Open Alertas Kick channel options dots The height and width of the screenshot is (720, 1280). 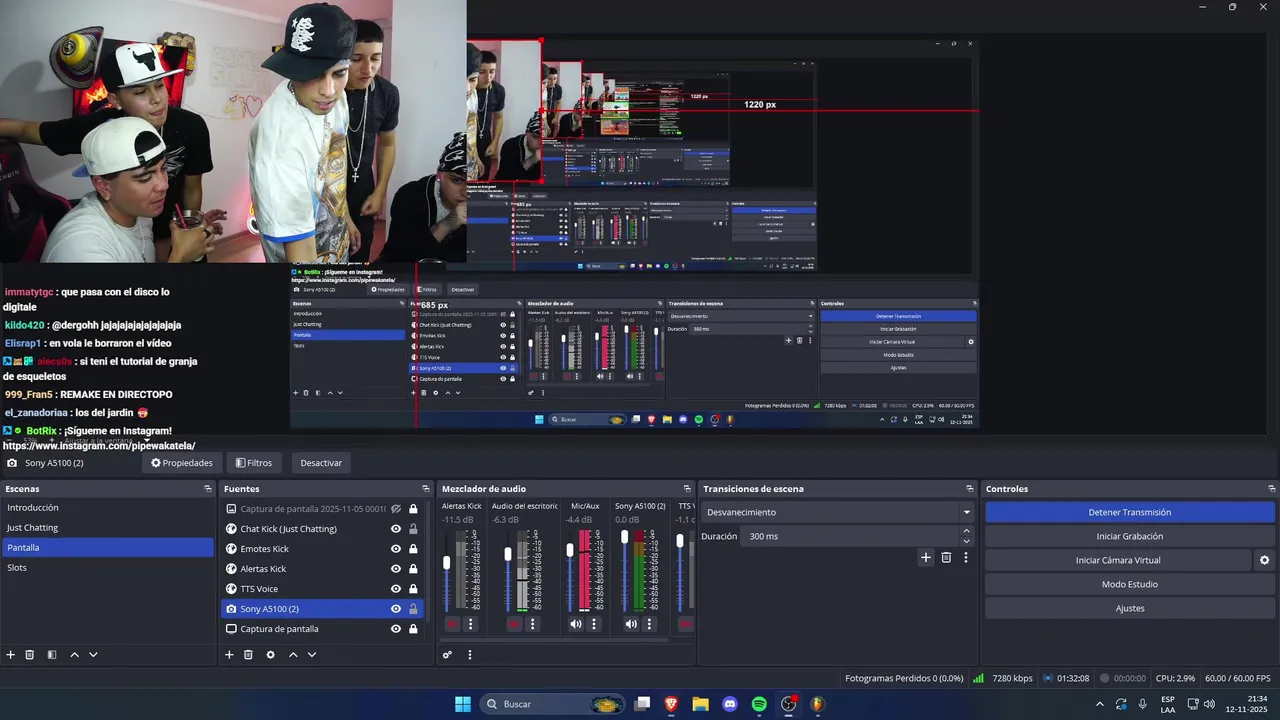coord(470,624)
